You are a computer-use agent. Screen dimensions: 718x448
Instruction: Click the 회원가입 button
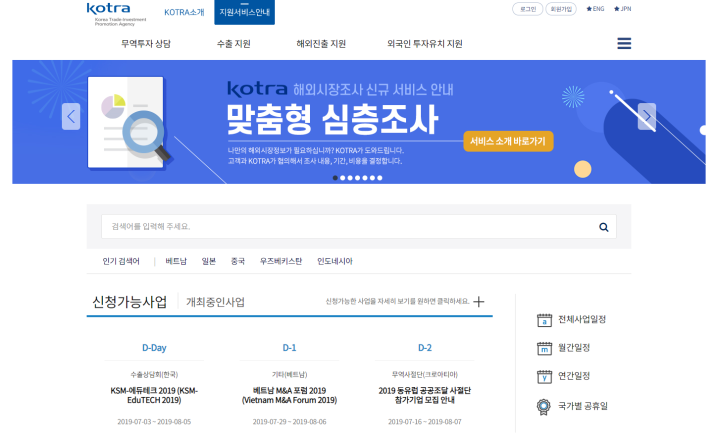click(x=561, y=9)
